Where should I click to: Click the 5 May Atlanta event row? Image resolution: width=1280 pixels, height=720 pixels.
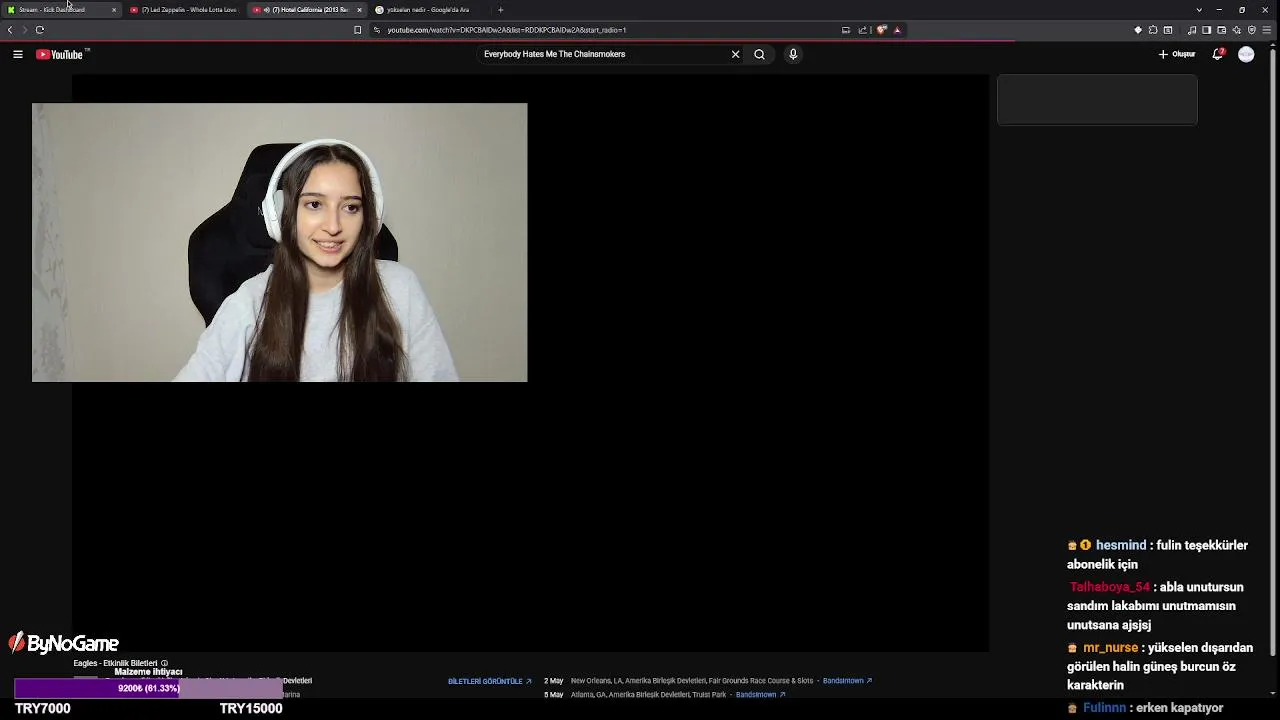[x=665, y=694]
